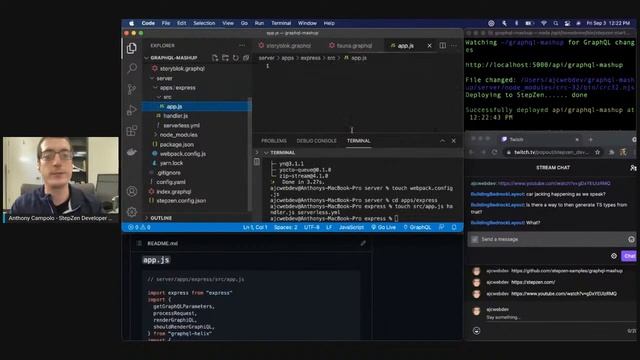Click the purple Chat send button
This screenshot has height=360, width=640.
629,256
